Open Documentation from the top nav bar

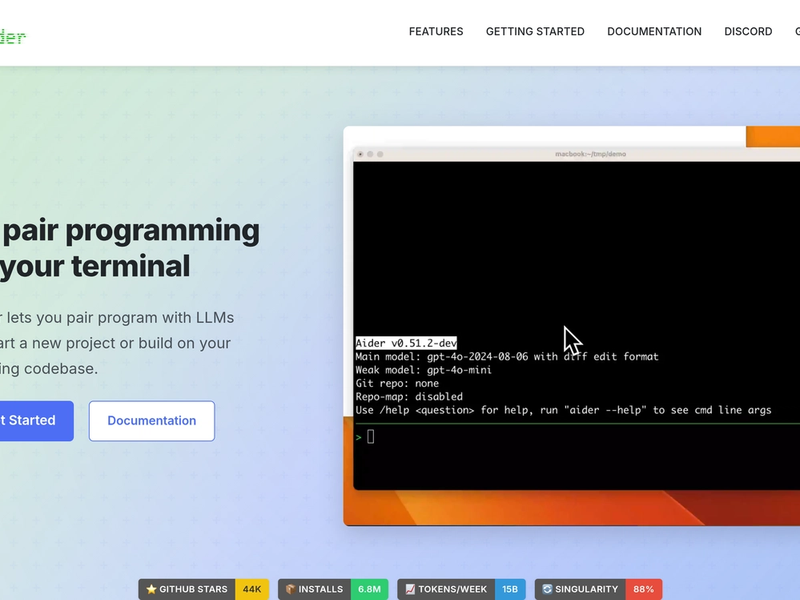click(x=654, y=32)
